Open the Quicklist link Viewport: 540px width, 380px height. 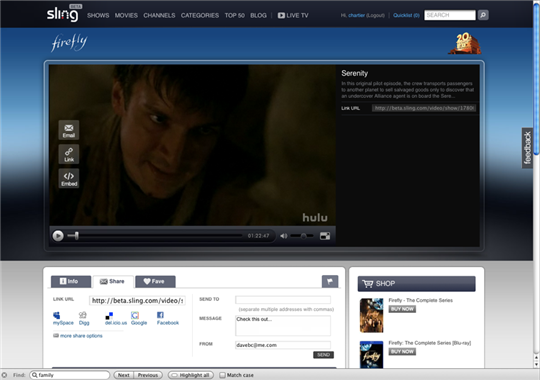click(x=406, y=15)
